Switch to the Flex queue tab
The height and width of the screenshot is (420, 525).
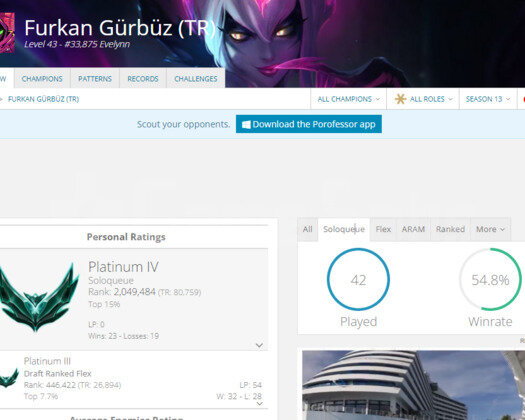click(x=383, y=229)
